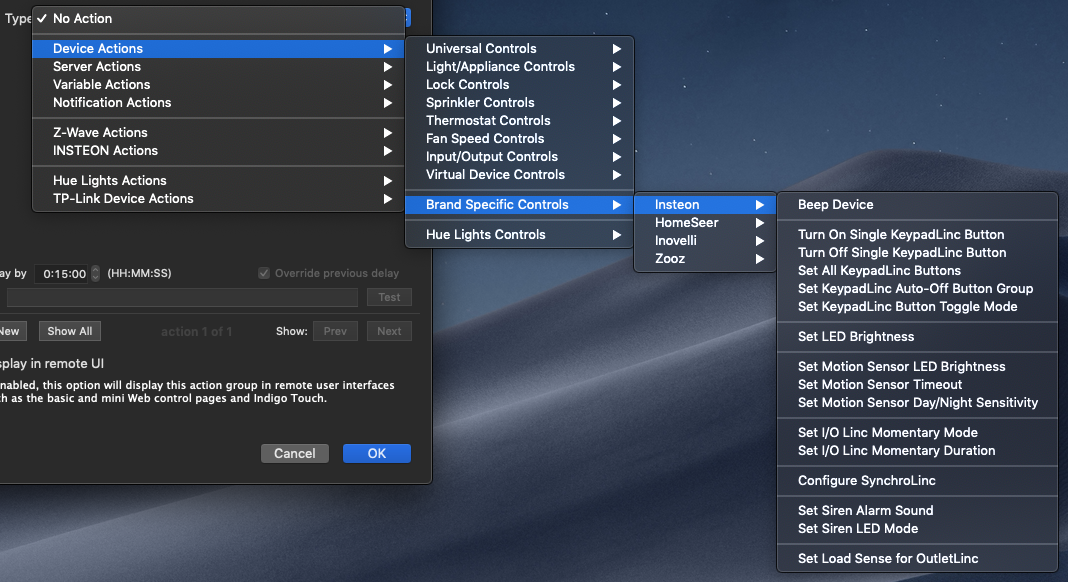Expand Thermostat Controls submenu

[520, 121]
